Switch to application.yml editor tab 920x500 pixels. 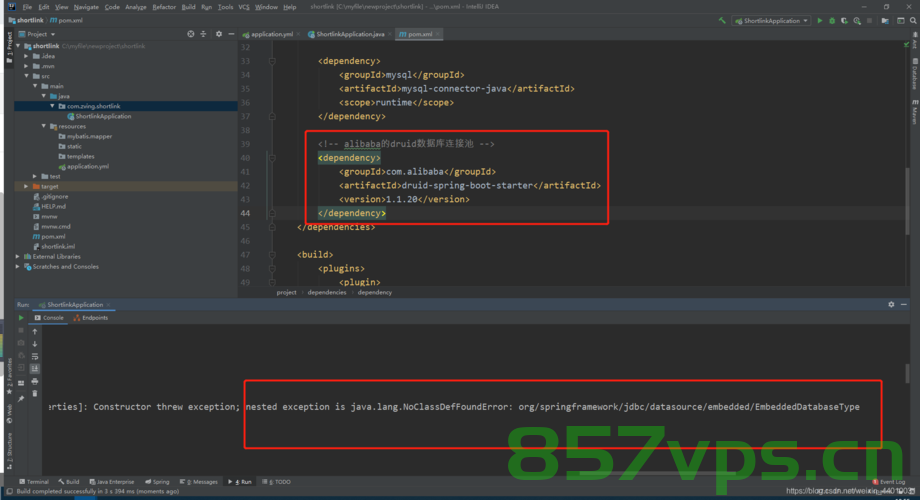tap(272, 34)
